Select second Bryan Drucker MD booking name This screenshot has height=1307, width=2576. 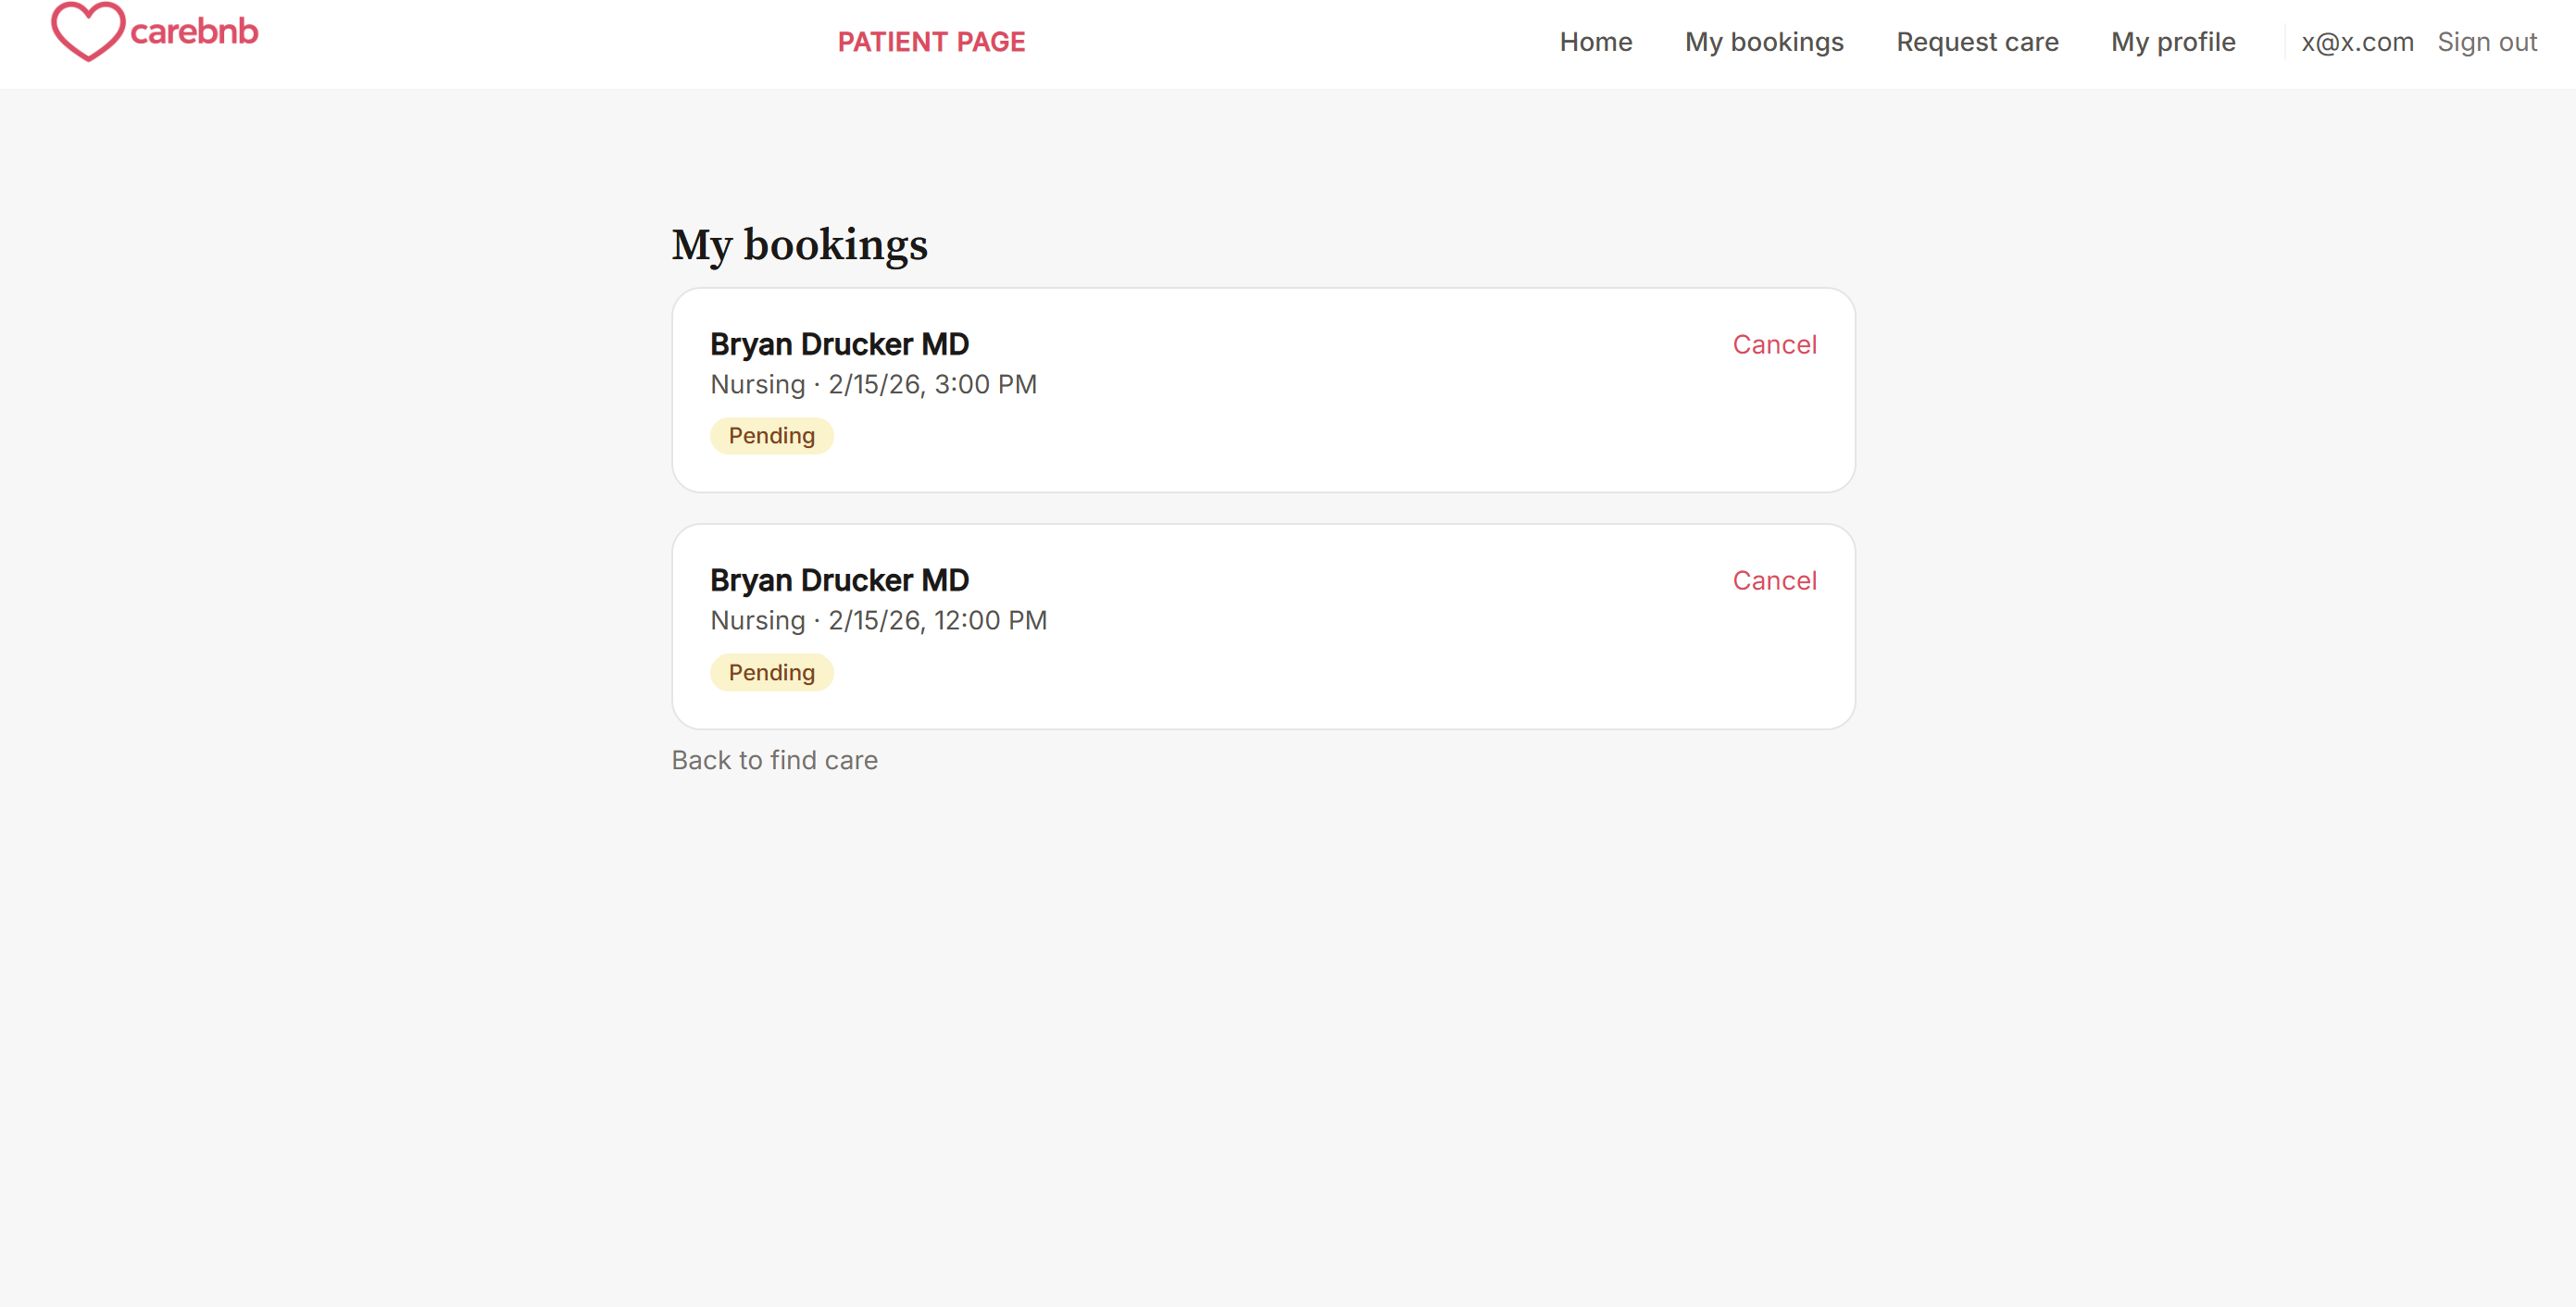(x=839, y=580)
